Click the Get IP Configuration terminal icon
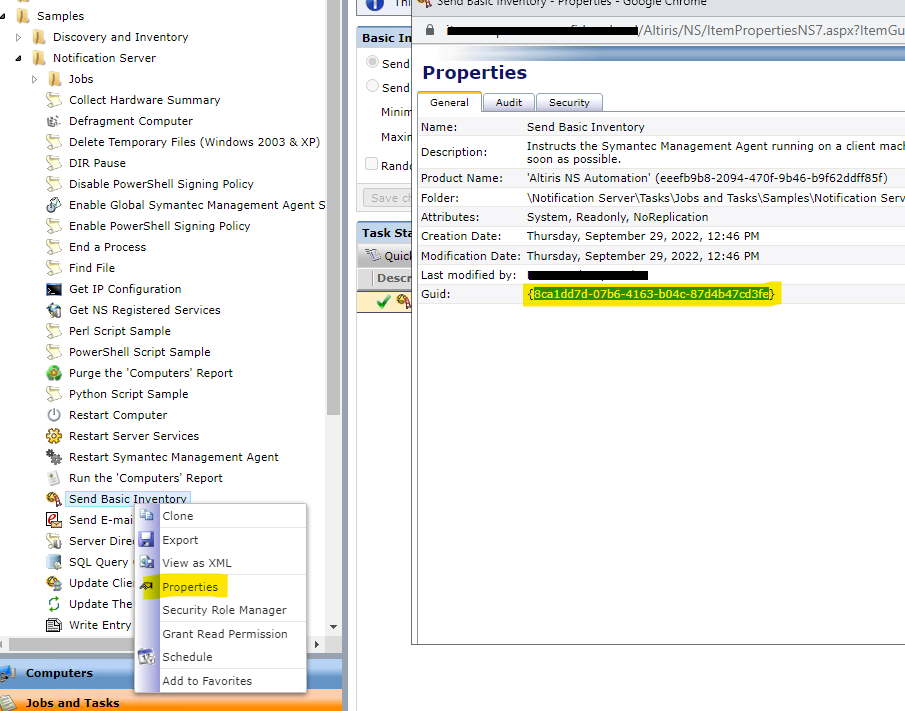 [54, 289]
